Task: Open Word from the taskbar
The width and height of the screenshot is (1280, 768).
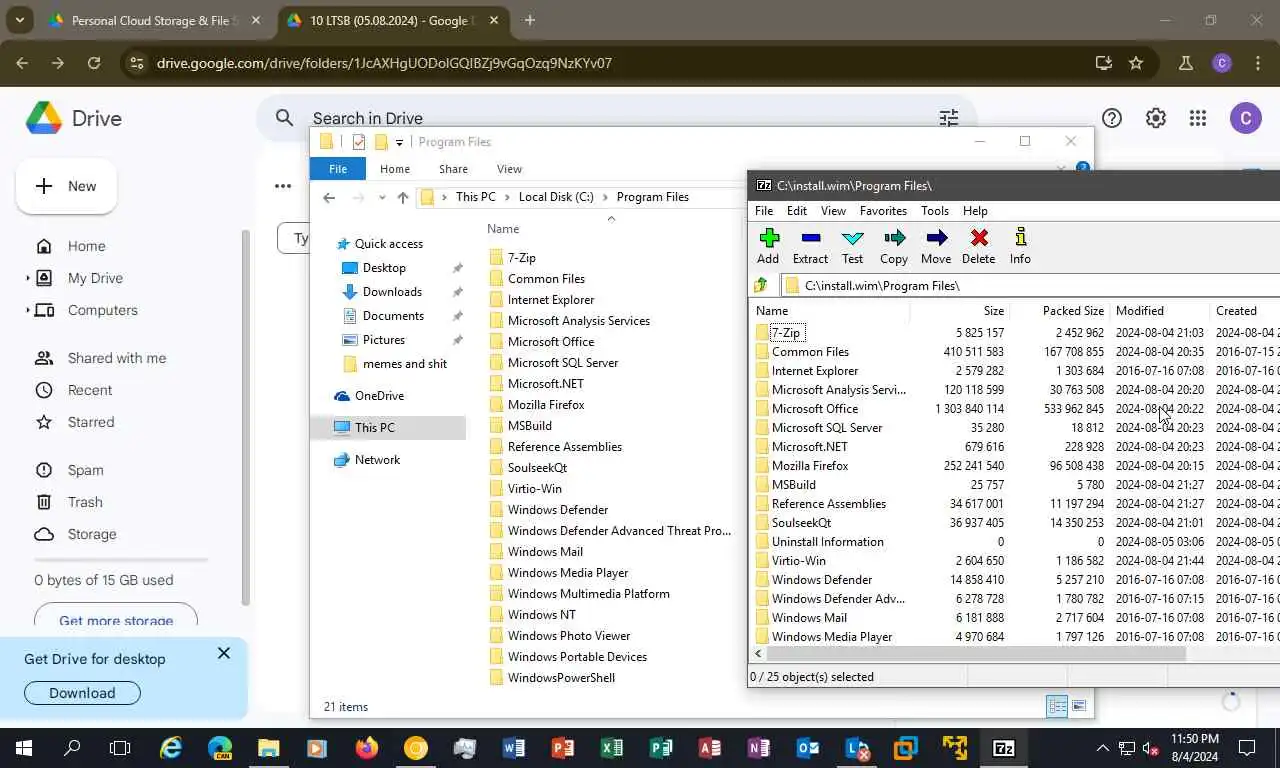Action: [x=514, y=747]
